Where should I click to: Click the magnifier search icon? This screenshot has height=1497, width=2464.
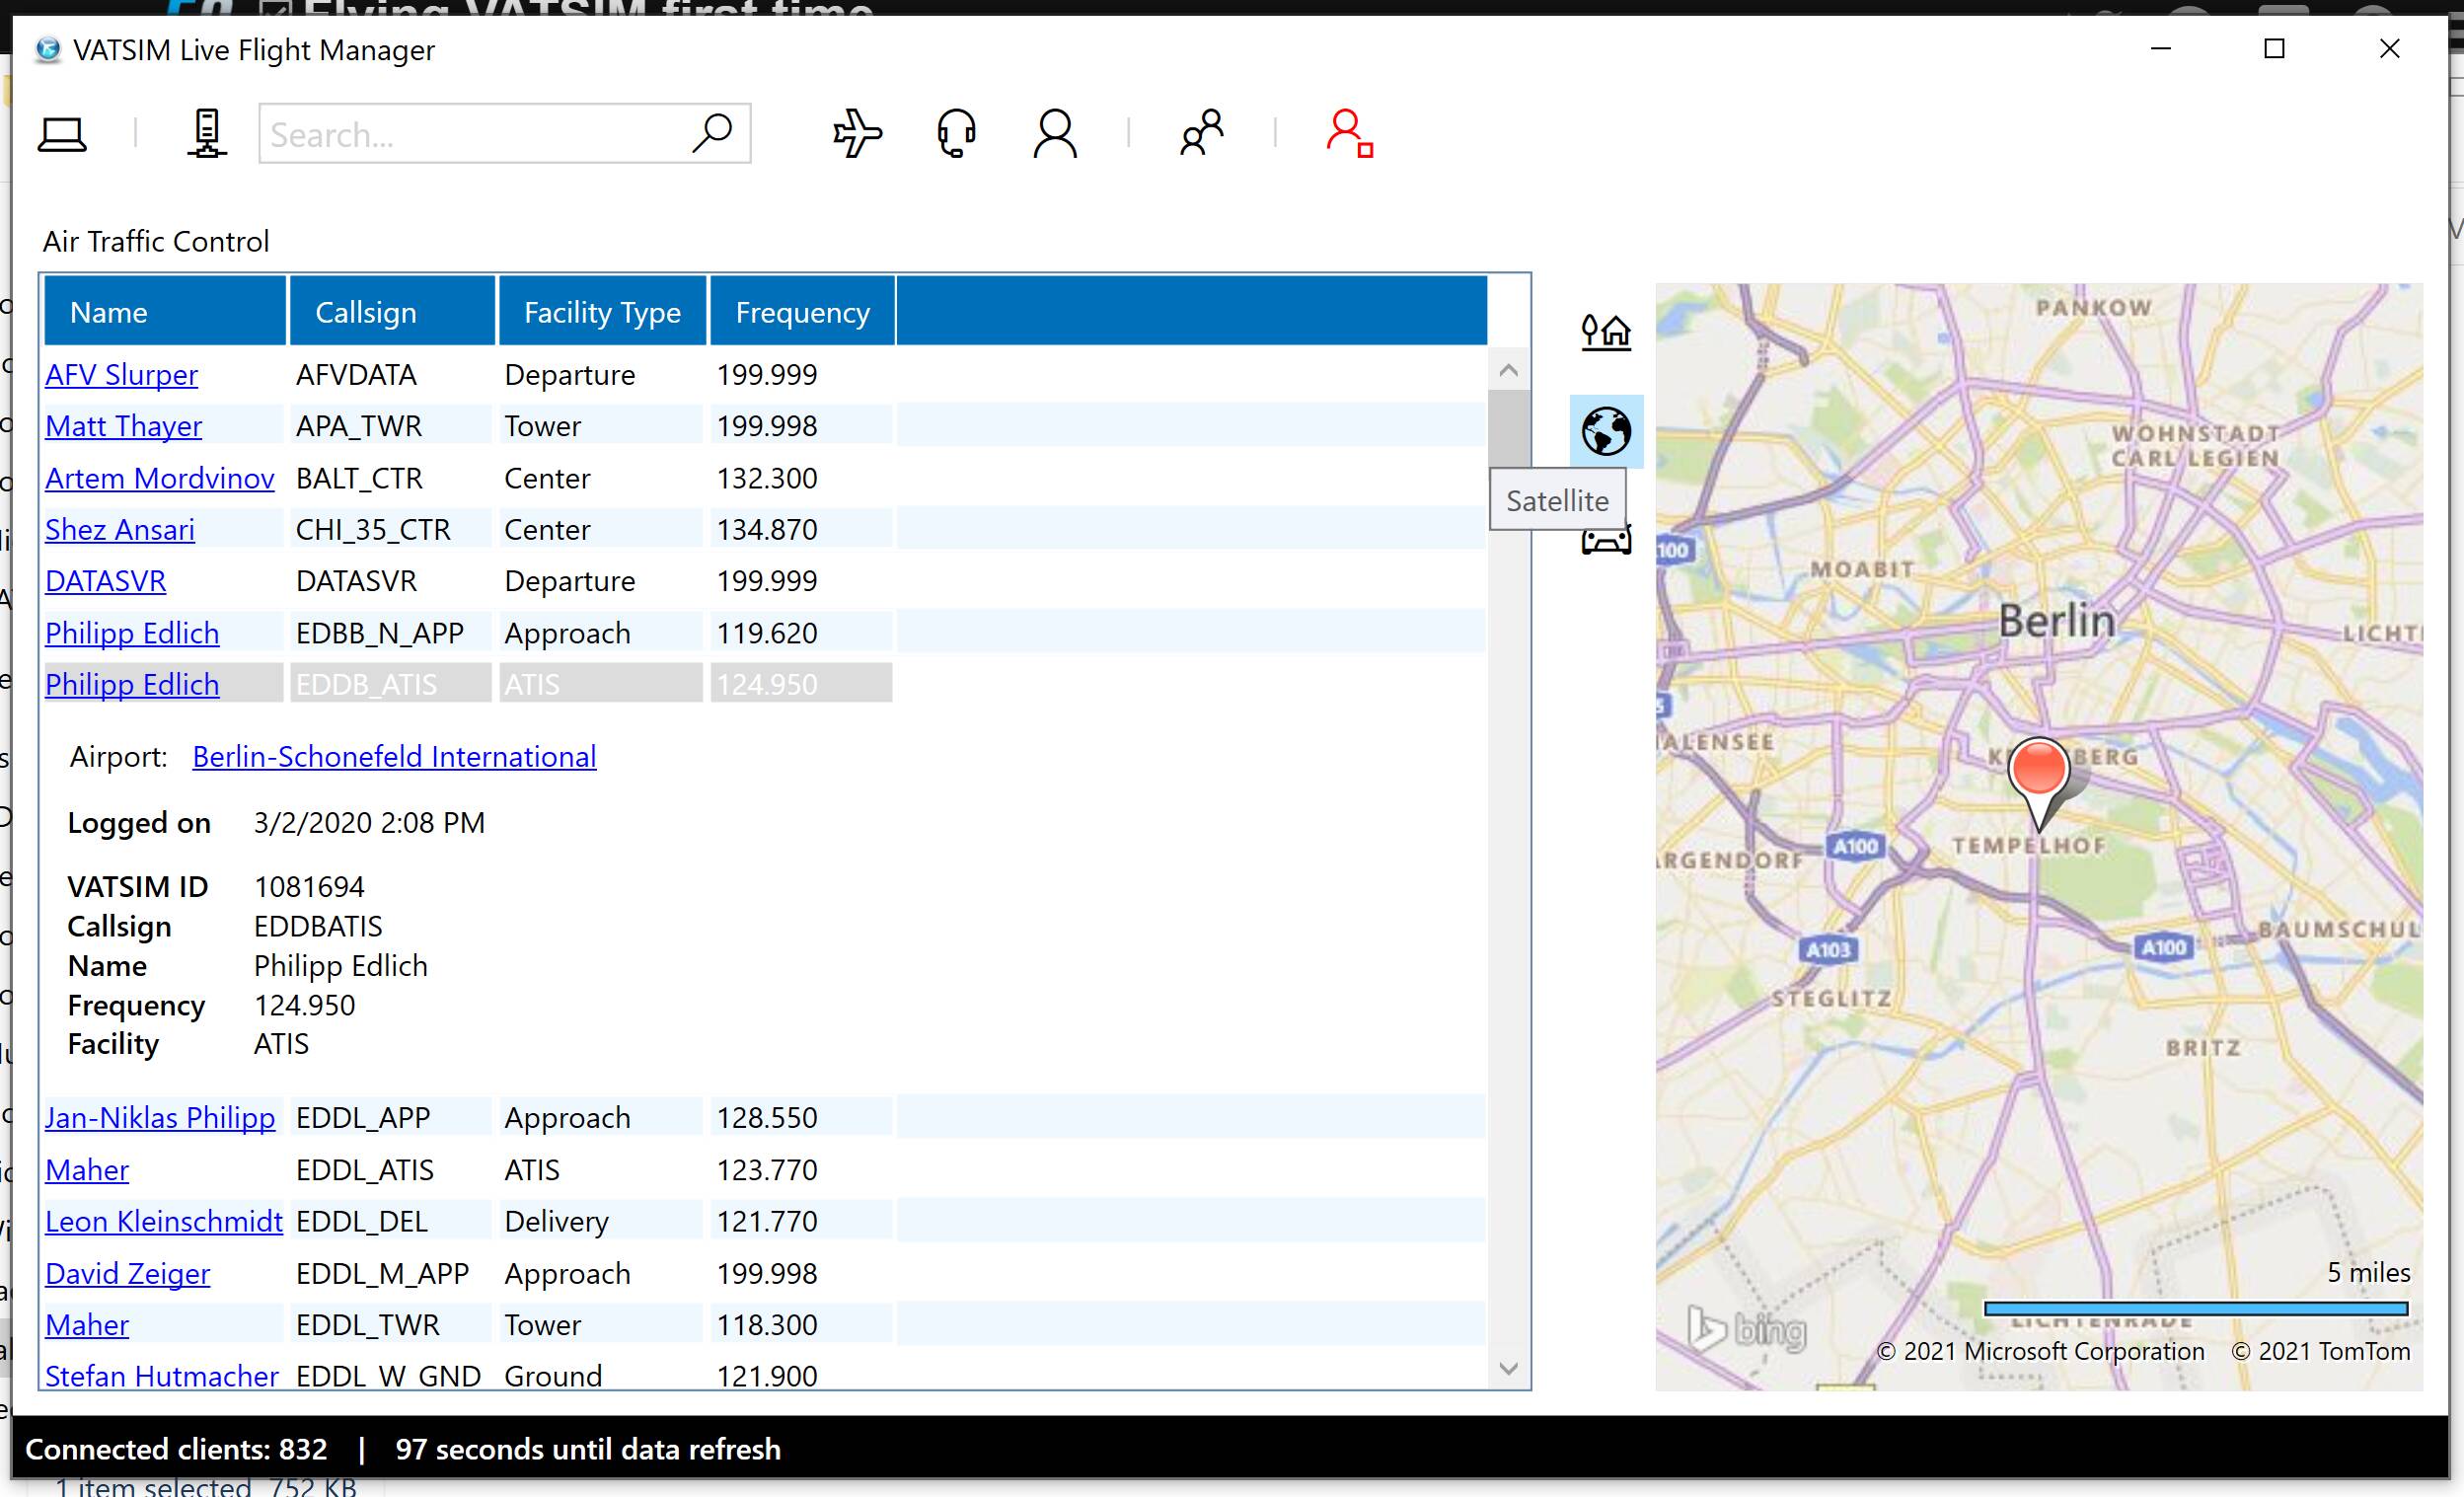(x=712, y=134)
